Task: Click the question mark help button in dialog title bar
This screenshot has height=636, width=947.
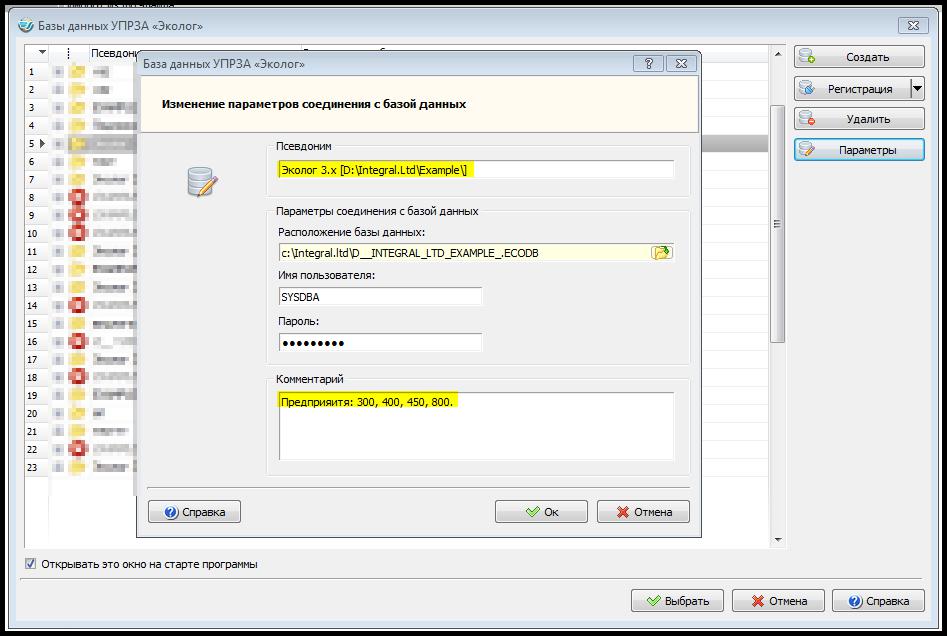Action: click(x=648, y=63)
